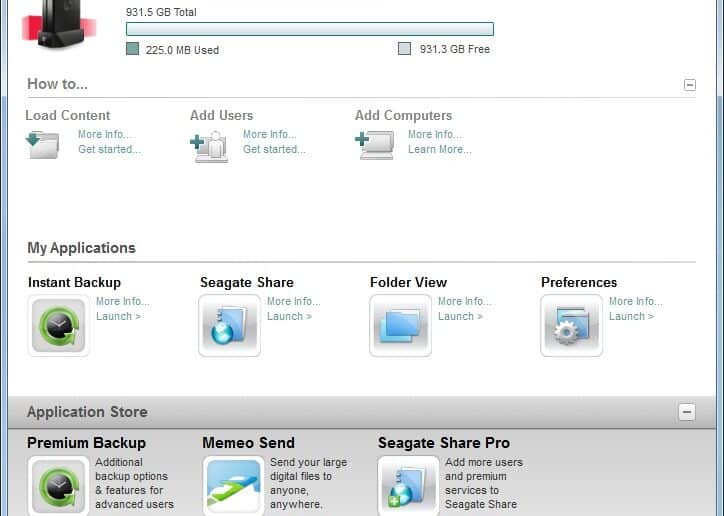Open More Info for Load Content
This screenshot has width=724, height=516.
click(x=104, y=134)
